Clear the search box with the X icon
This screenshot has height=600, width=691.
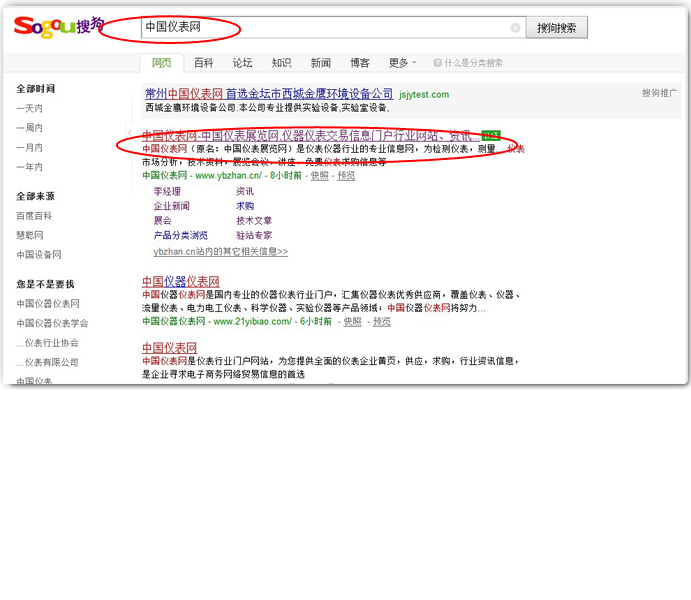pos(515,28)
